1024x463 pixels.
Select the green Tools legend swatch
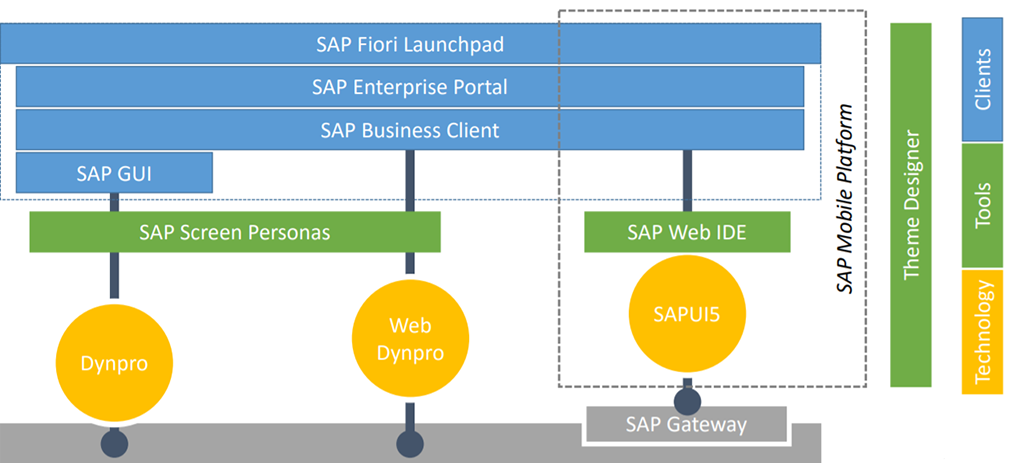click(x=981, y=205)
